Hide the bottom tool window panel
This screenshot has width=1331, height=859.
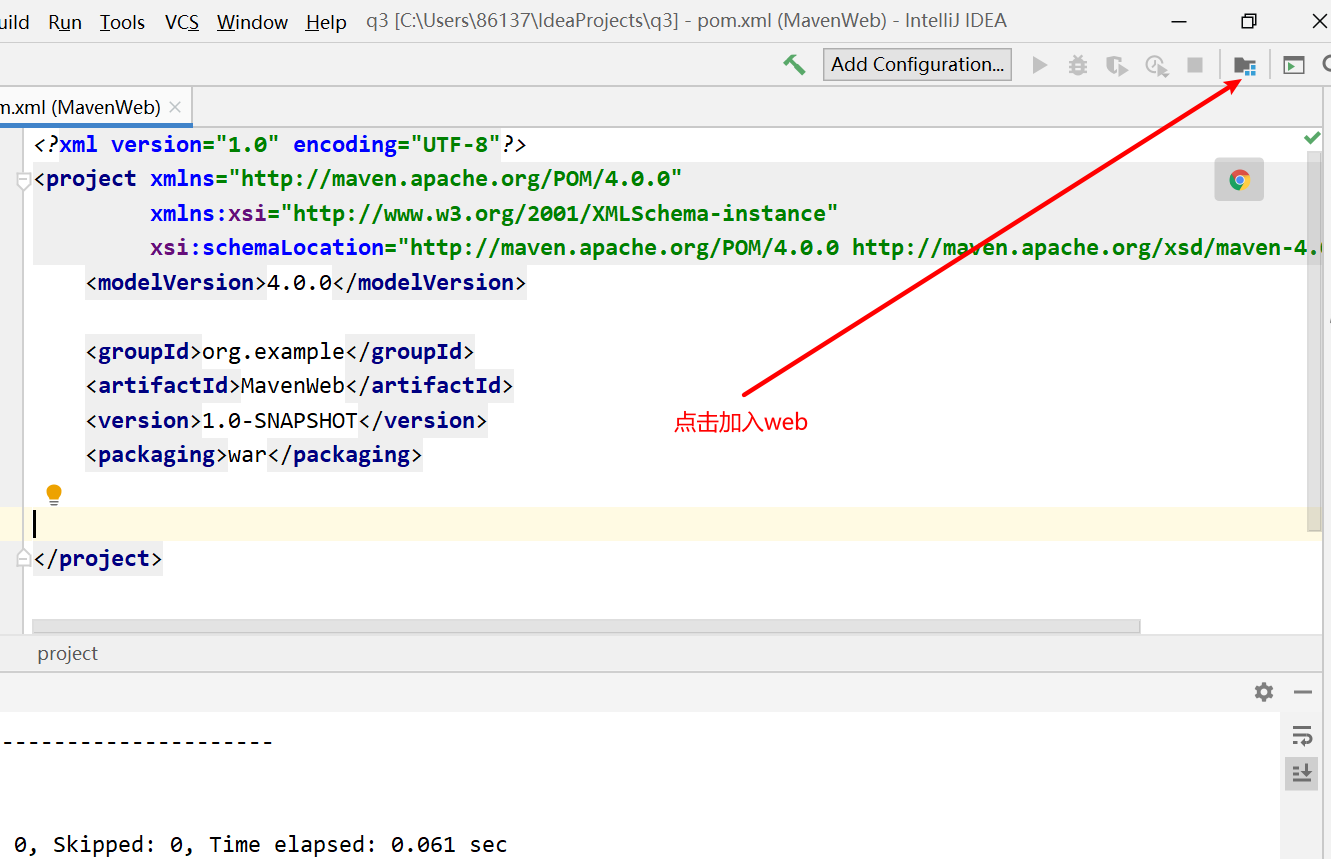click(x=1302, y=692)
